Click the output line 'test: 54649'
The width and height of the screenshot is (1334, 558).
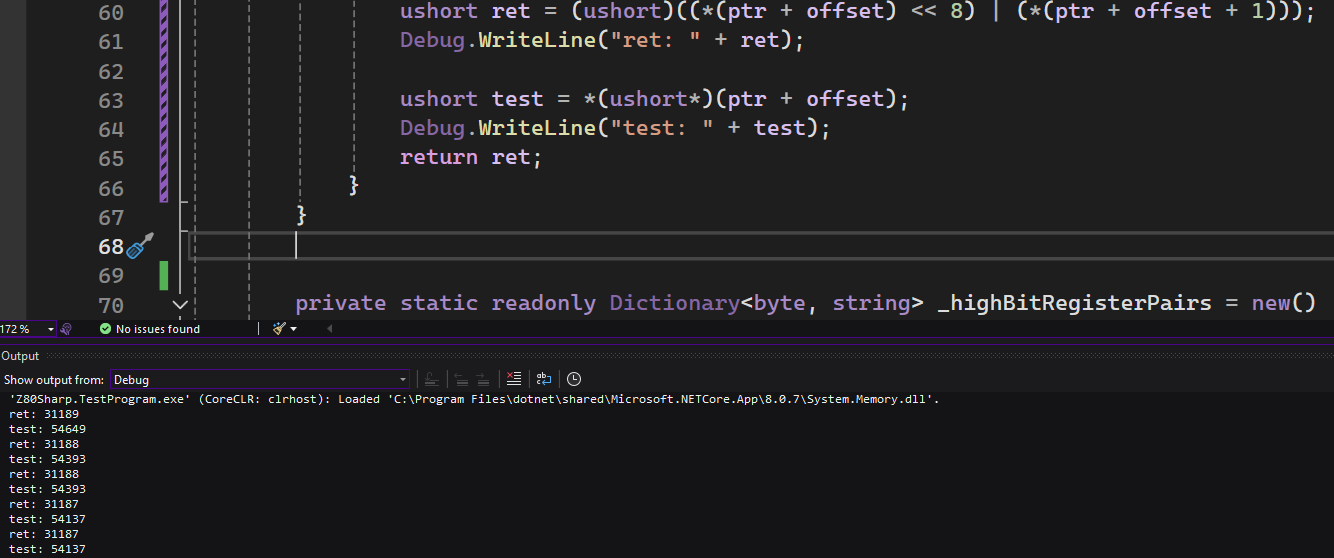tap(47, 429)
